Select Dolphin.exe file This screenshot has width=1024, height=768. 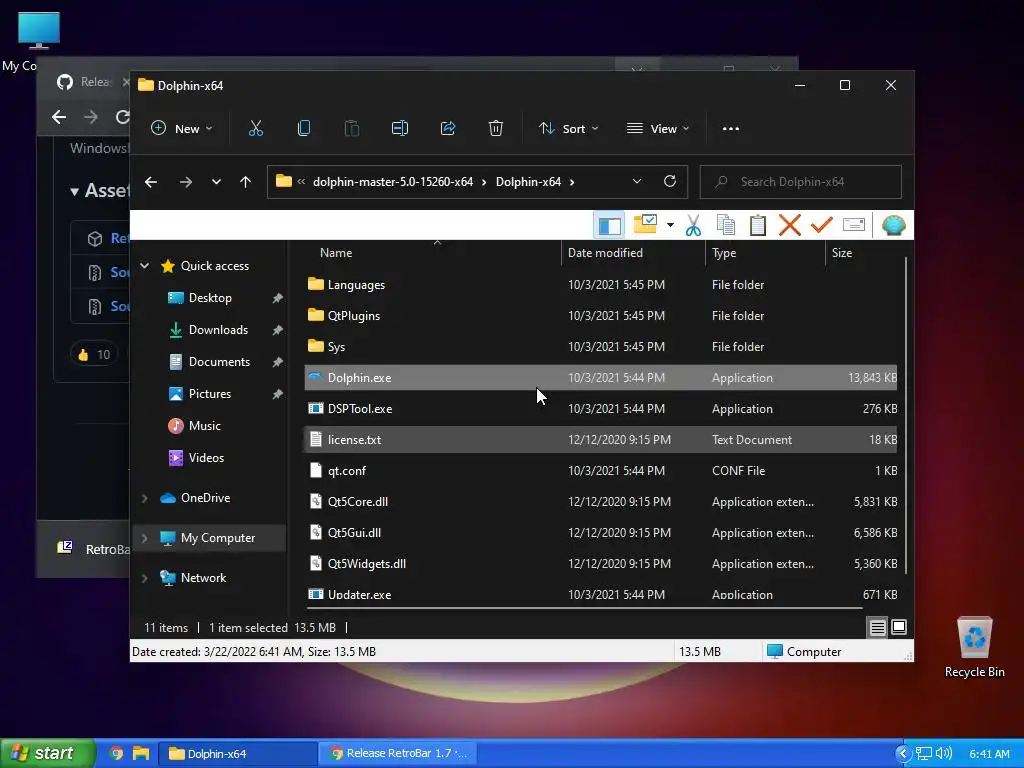(600, 377)
